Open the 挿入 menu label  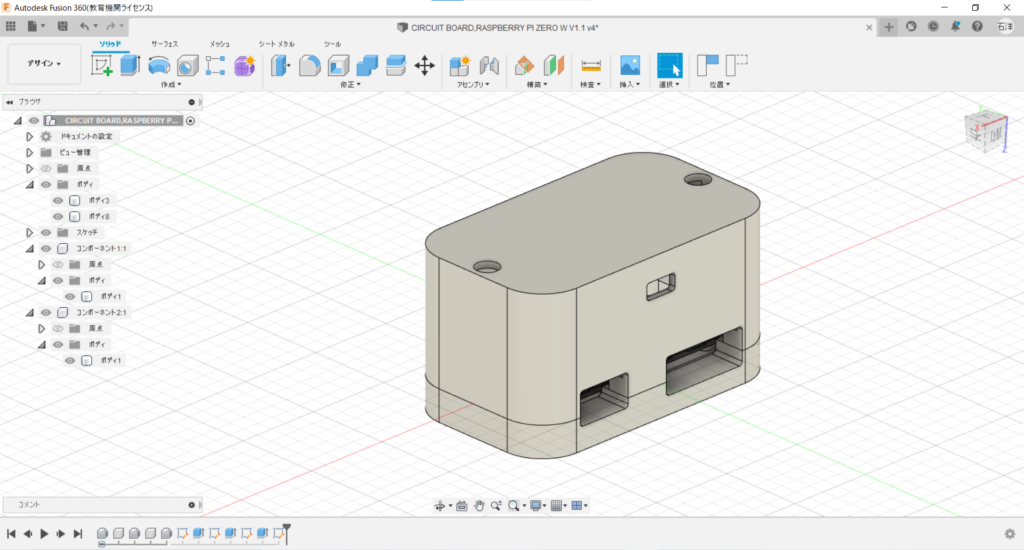click(630, 85)
